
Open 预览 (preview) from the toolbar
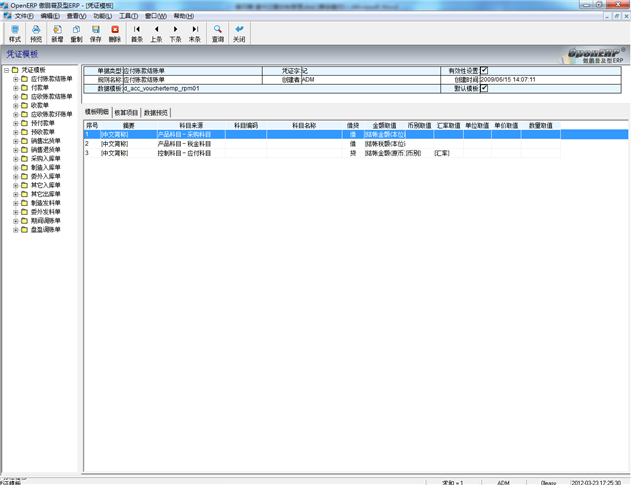[36, 33]
